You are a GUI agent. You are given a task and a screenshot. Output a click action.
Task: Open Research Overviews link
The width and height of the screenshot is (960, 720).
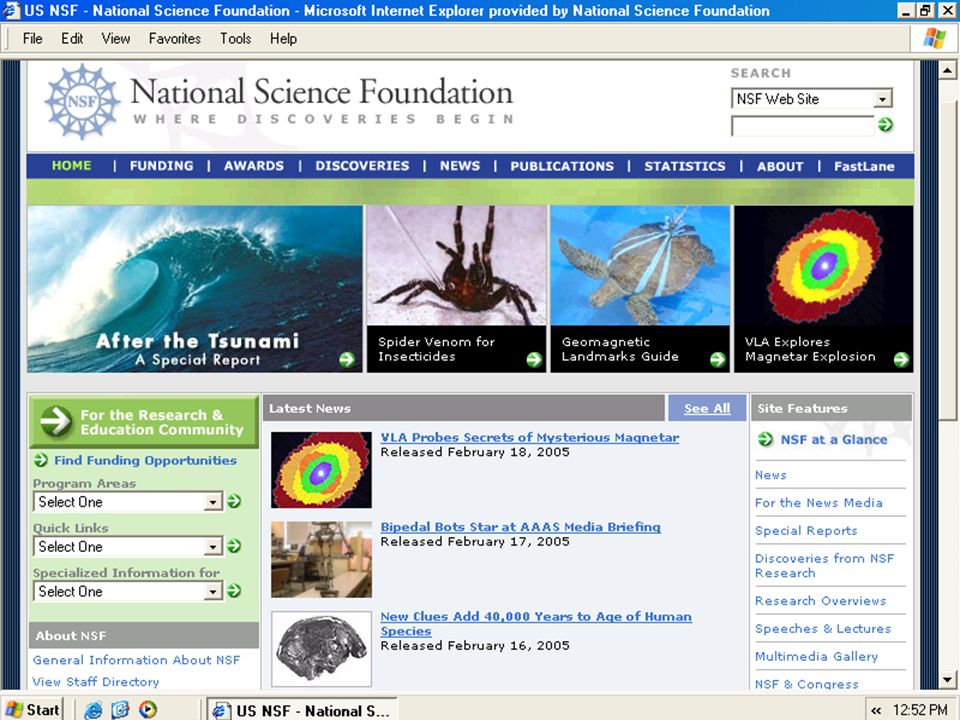coord(820,601)
